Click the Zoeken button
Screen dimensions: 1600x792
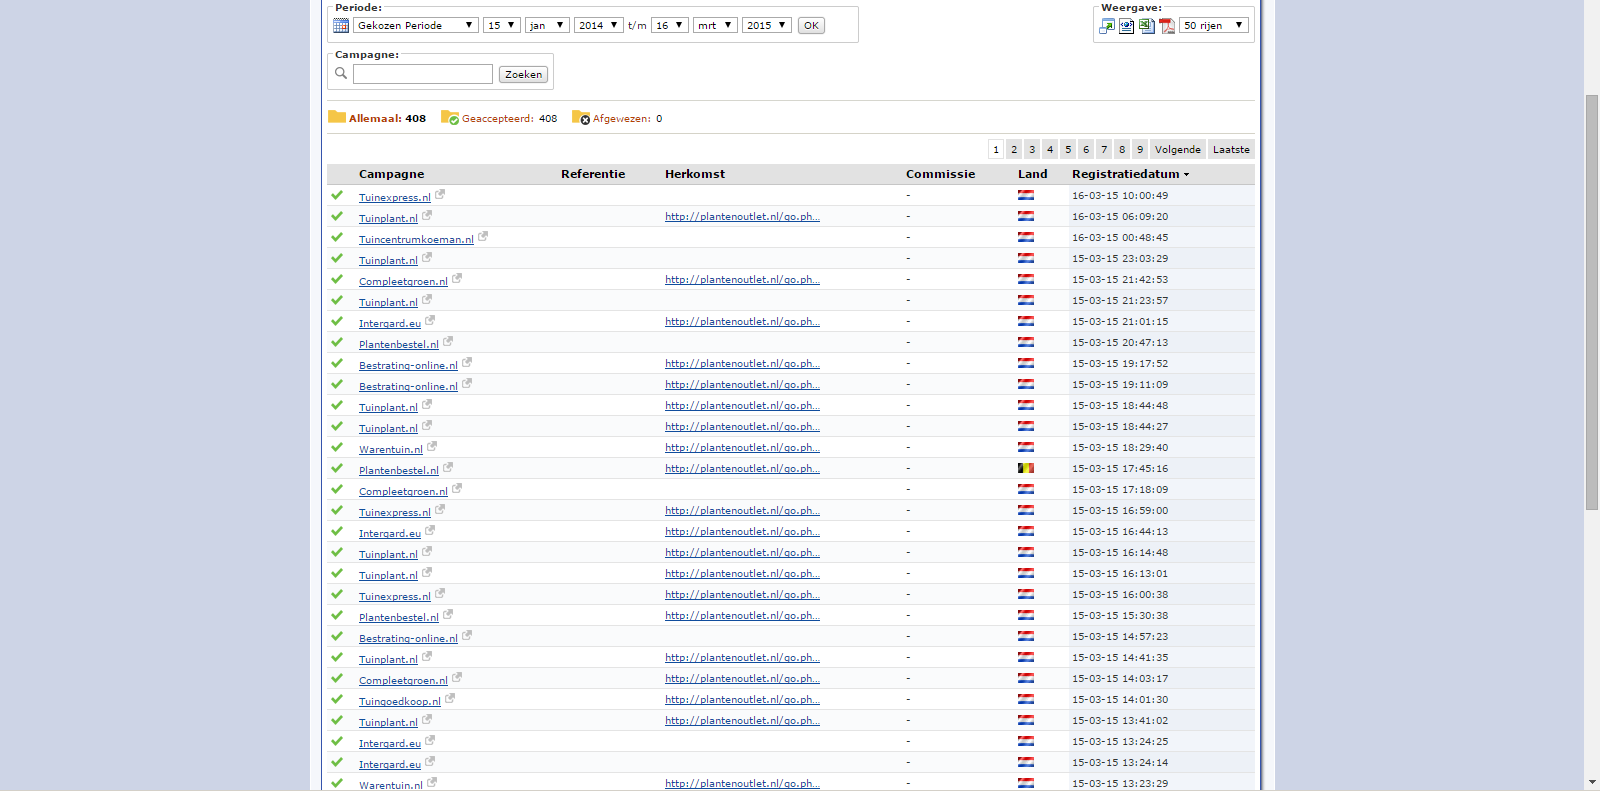pos(523,74)
